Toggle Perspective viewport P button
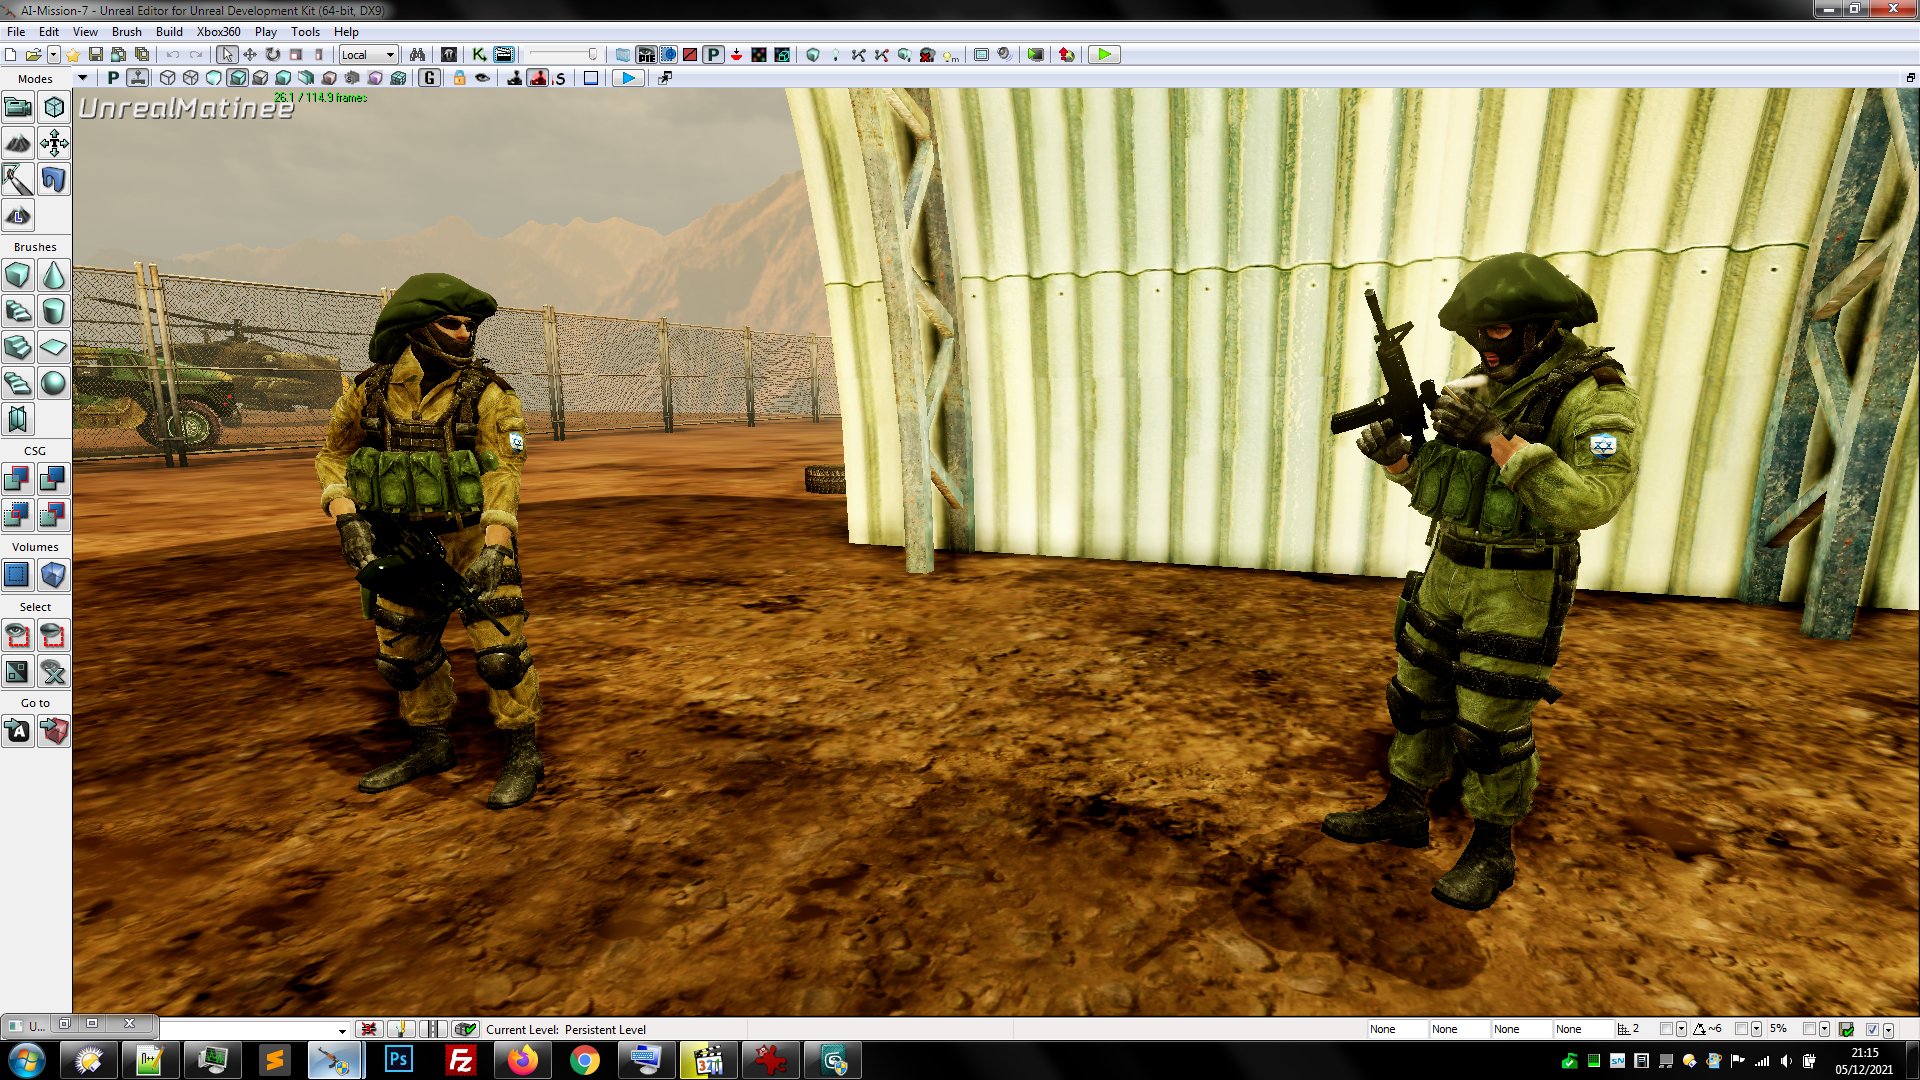 tap(113, 78)
